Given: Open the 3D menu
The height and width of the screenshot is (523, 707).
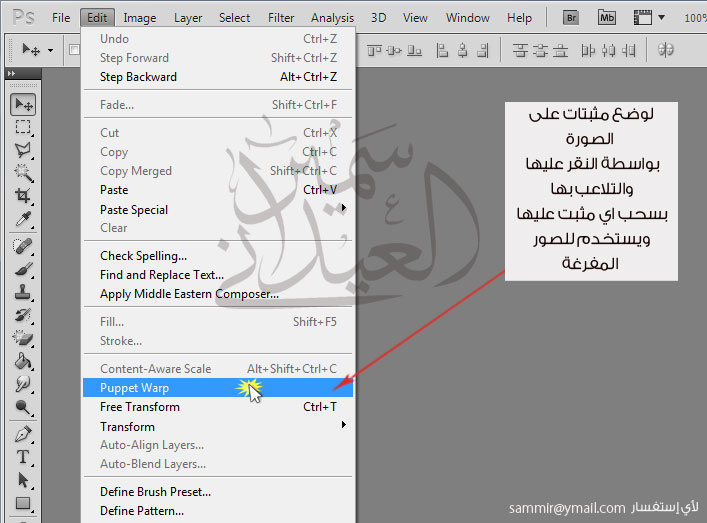Looking at the screenshot, I should [x=379, y=18].
